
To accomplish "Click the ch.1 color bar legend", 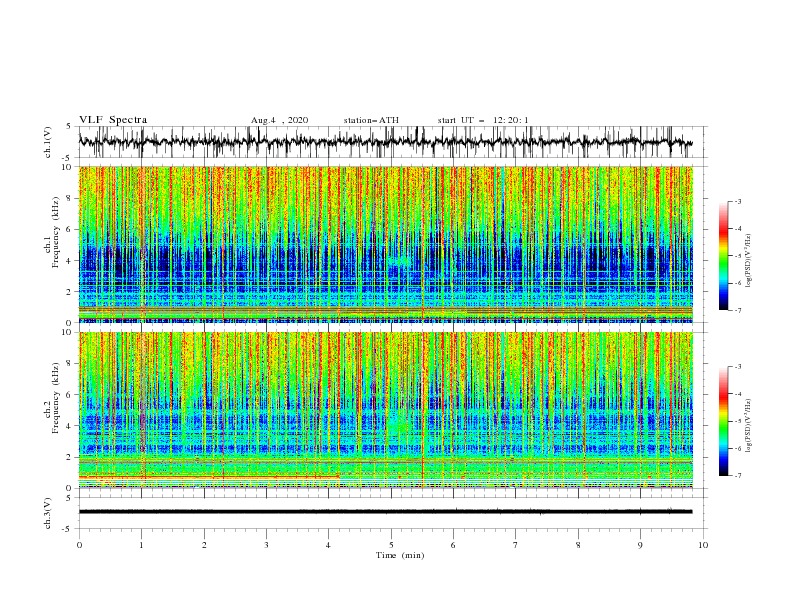I will (723, 255).
